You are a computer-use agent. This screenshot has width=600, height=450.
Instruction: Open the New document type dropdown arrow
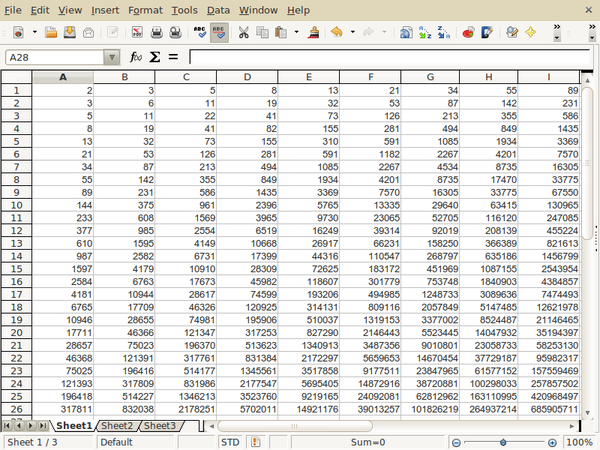[x=34, y=33]
